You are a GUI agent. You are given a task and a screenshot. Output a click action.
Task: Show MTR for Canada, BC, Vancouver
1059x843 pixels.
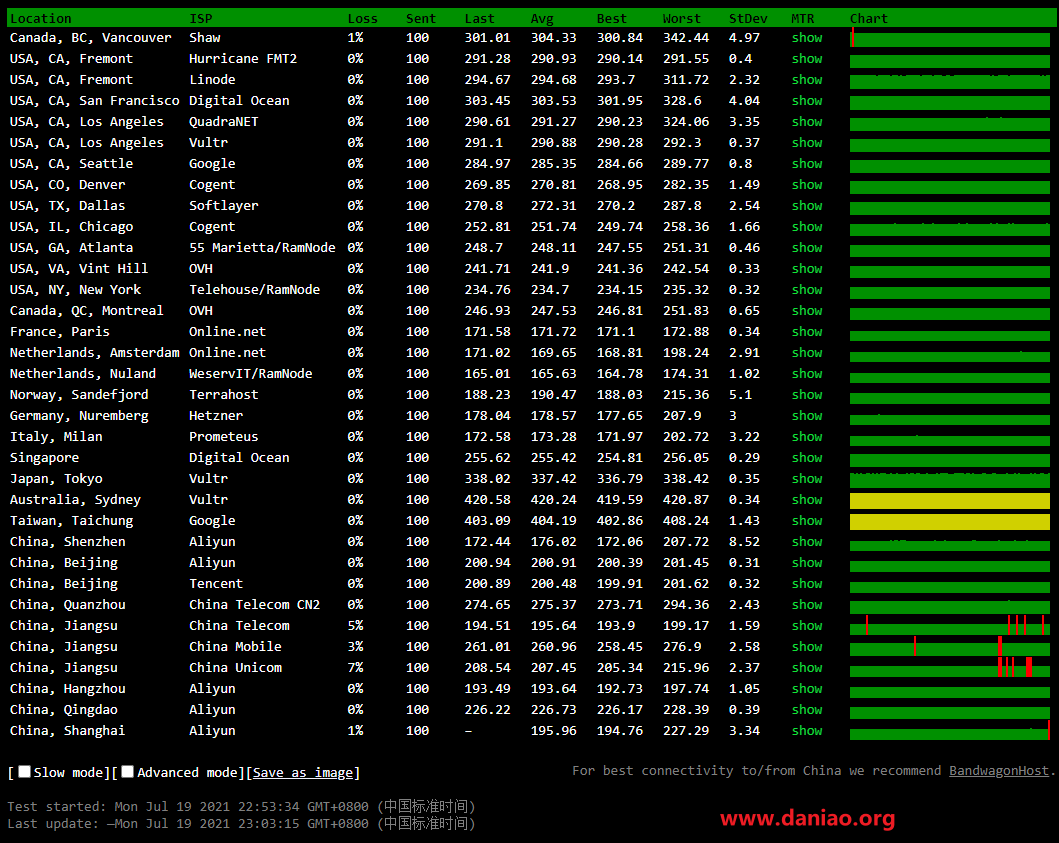(x=807, y=38)
